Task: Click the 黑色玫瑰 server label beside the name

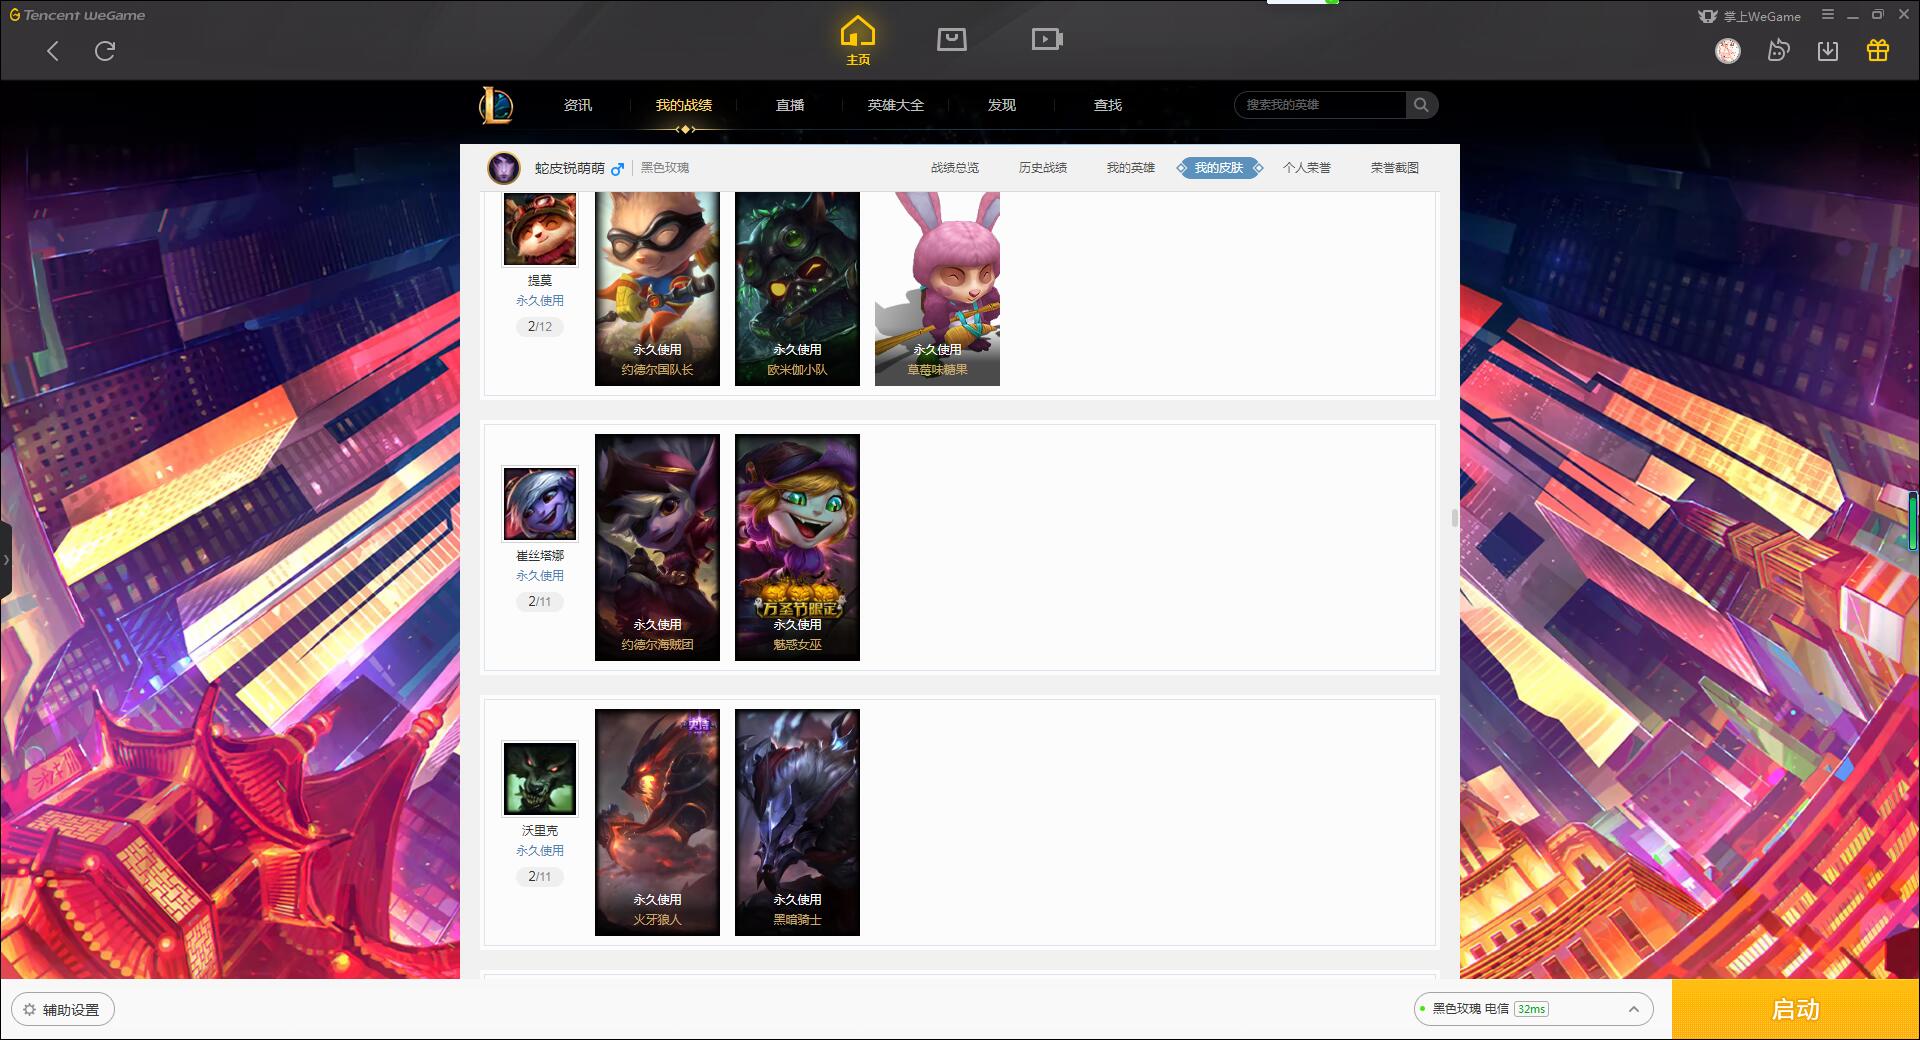Action: click(665, 168)
